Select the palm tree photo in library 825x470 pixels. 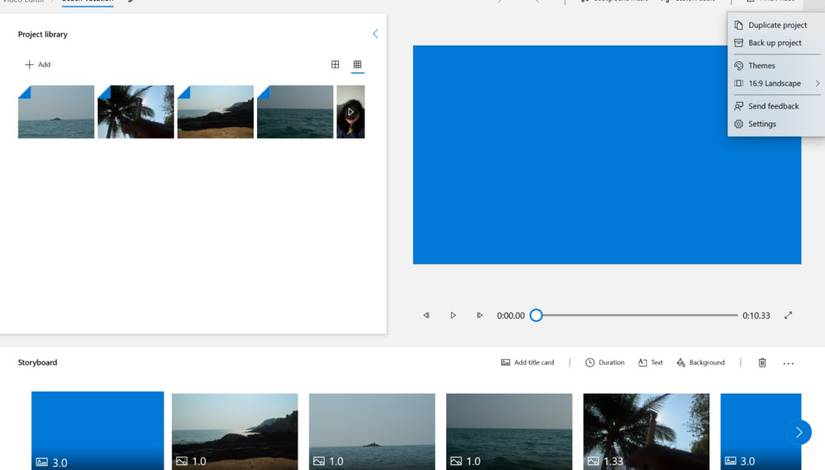[136, 112]
